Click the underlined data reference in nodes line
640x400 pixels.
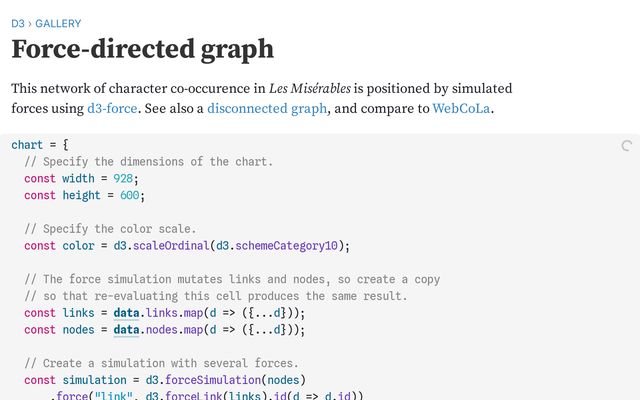[x=126, y=329]
